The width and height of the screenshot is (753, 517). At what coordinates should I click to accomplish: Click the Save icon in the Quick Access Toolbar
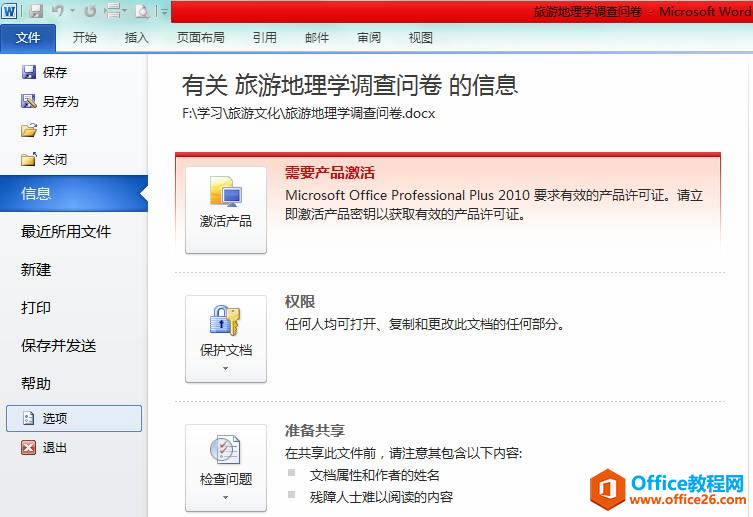36,11
